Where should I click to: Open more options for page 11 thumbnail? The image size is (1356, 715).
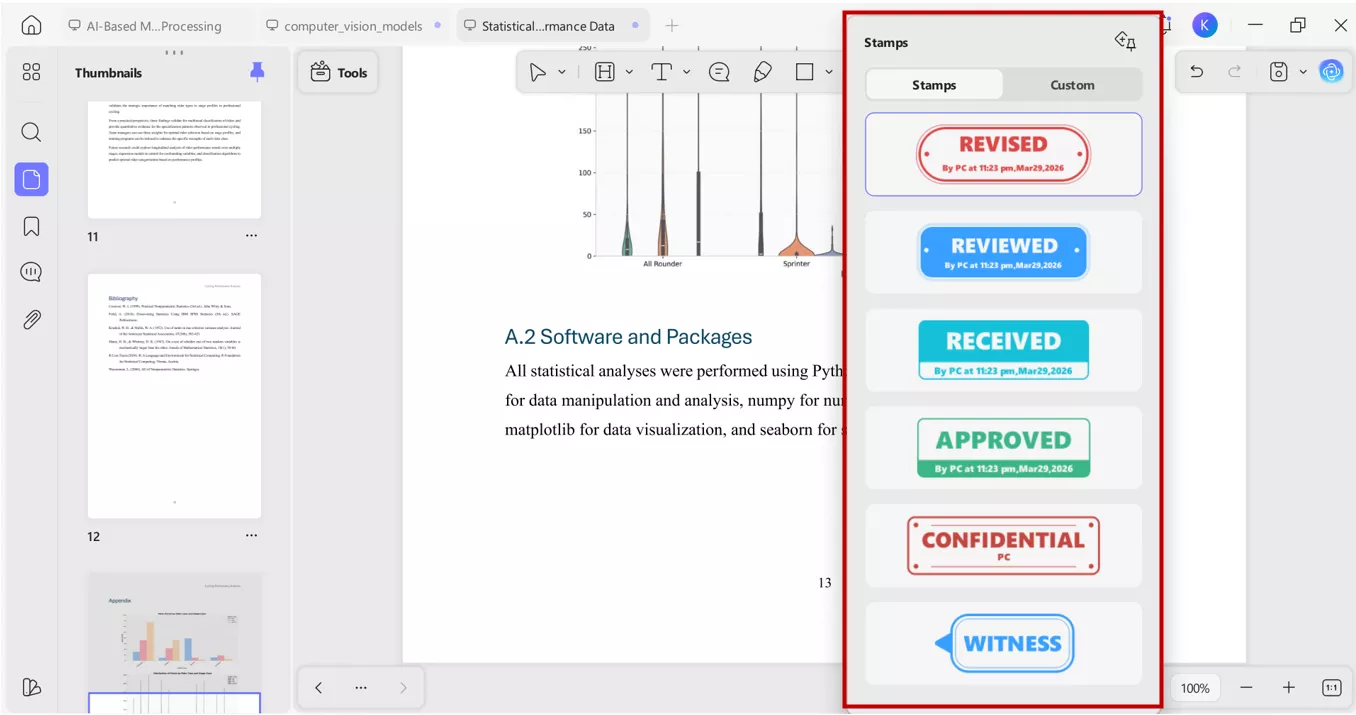pos(251,236)
